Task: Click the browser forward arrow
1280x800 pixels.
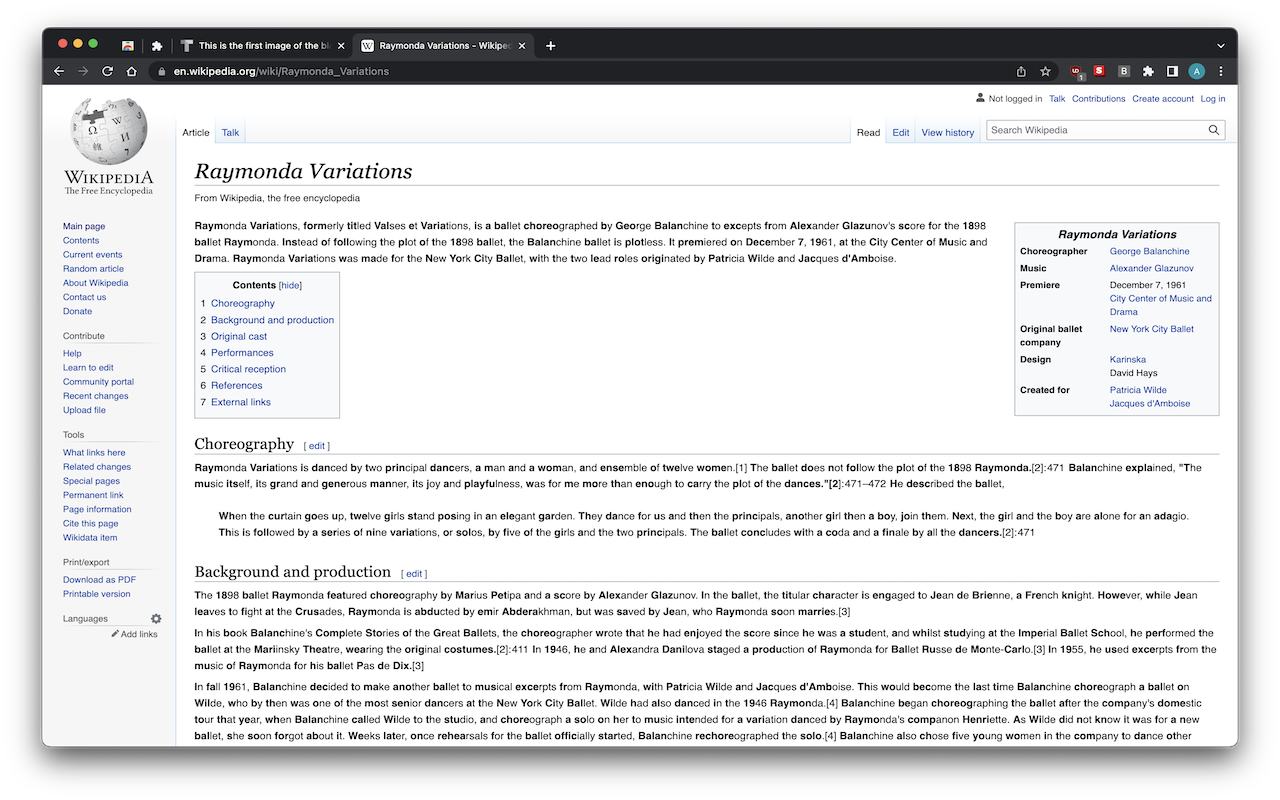Action: (83, 71)
